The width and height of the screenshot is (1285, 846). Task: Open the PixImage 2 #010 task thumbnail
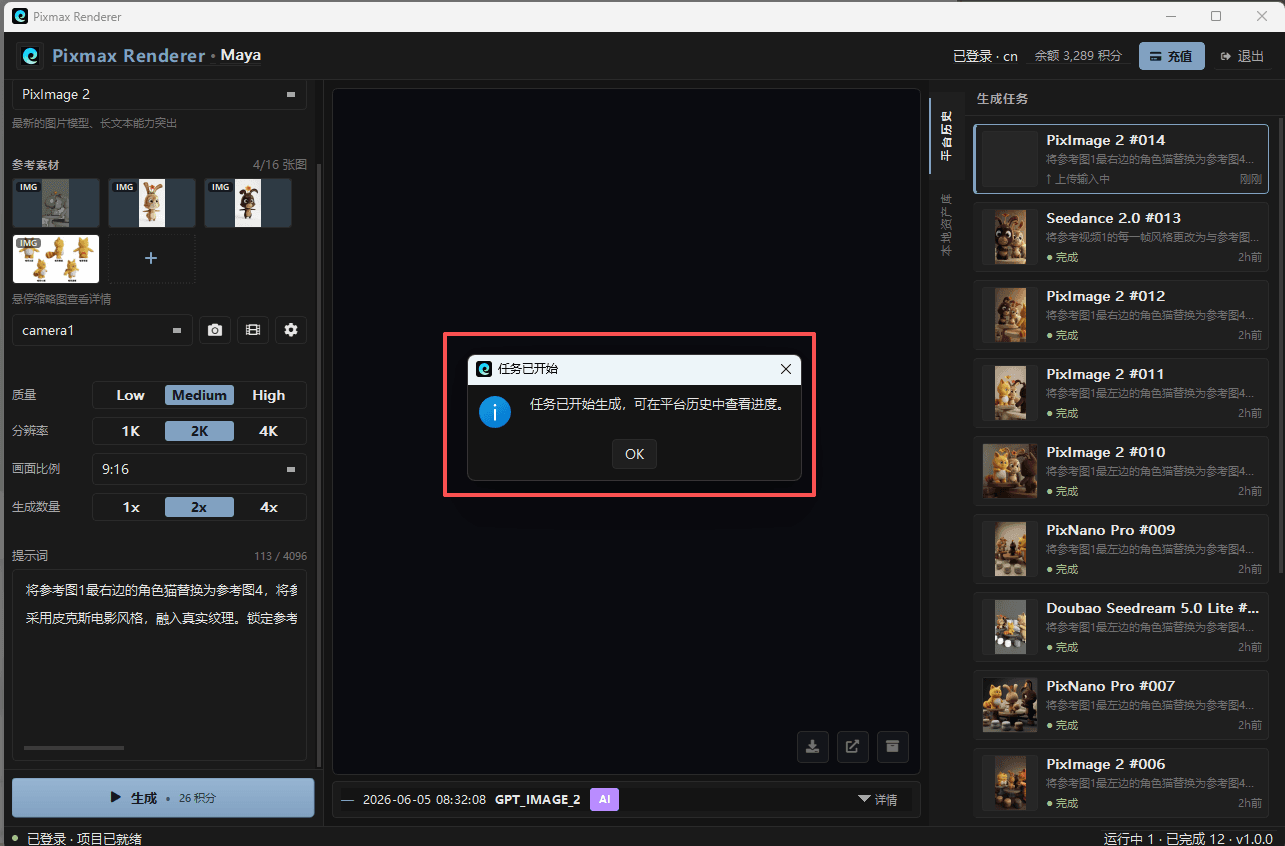1010,471
